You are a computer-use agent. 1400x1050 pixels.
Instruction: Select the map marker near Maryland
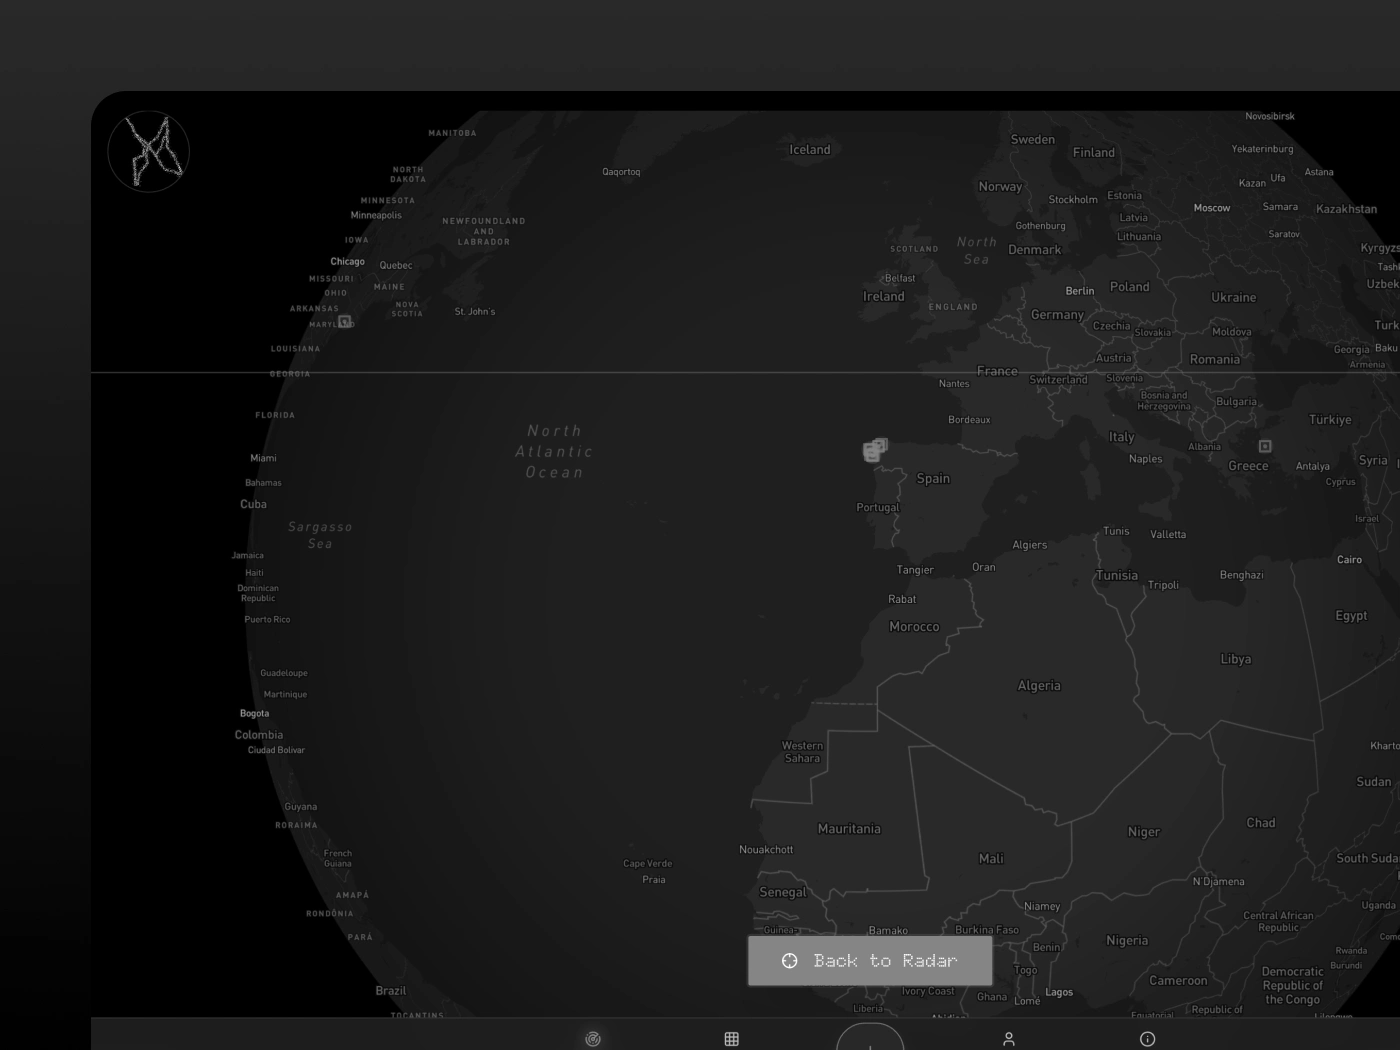coord(344,322)
